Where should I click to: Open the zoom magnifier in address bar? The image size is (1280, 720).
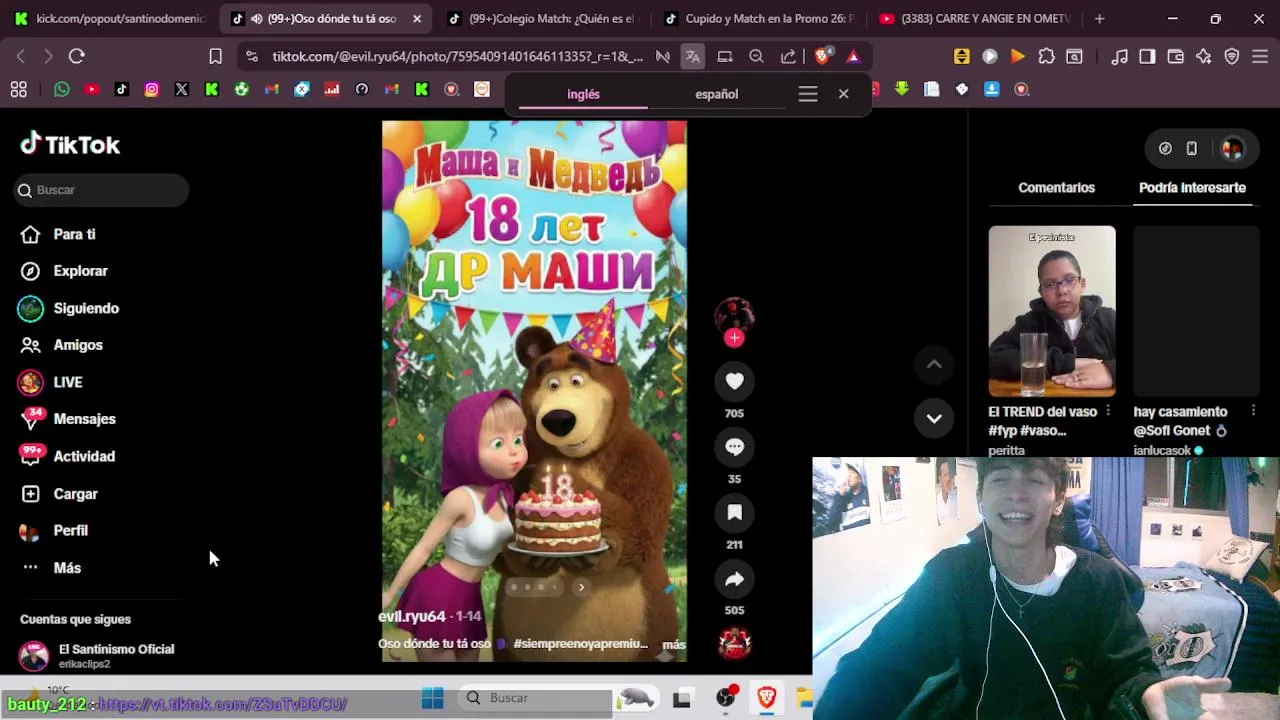tap(757, 56)
